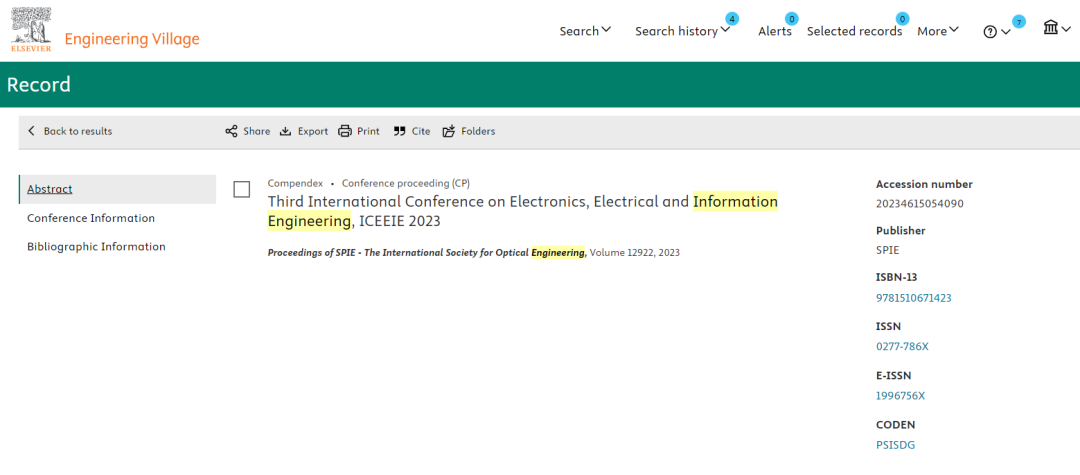The image size is (1080, 475).
Task: Click E-ISSN link 1996756X
Action: tap(900, 396)
